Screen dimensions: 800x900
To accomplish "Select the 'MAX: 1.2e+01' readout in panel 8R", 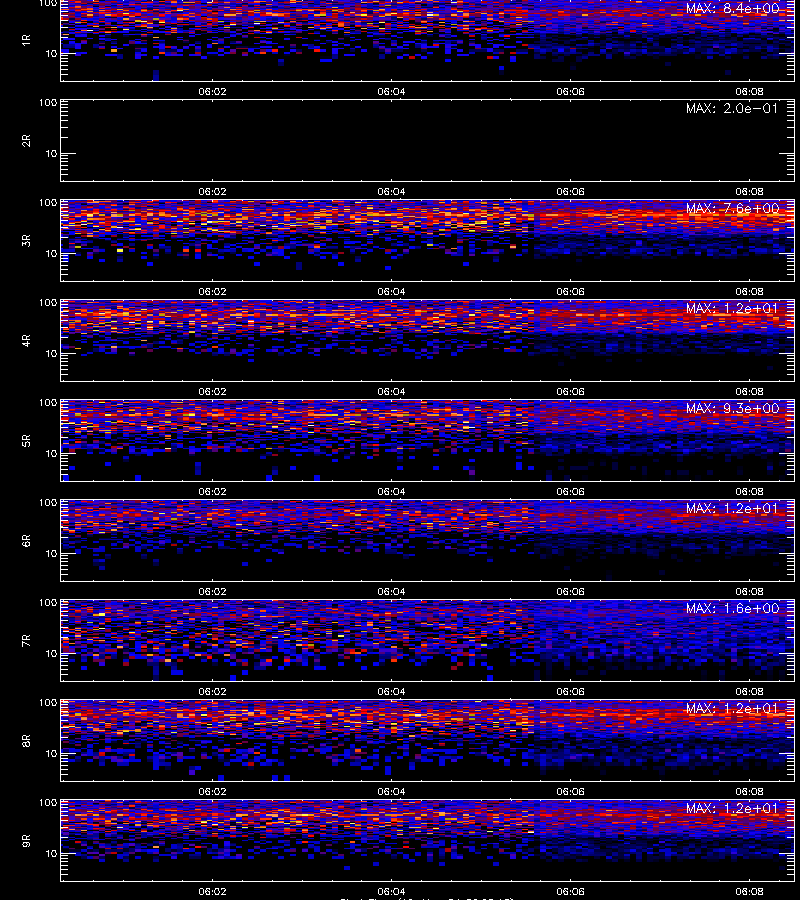I will pos(732,709).
